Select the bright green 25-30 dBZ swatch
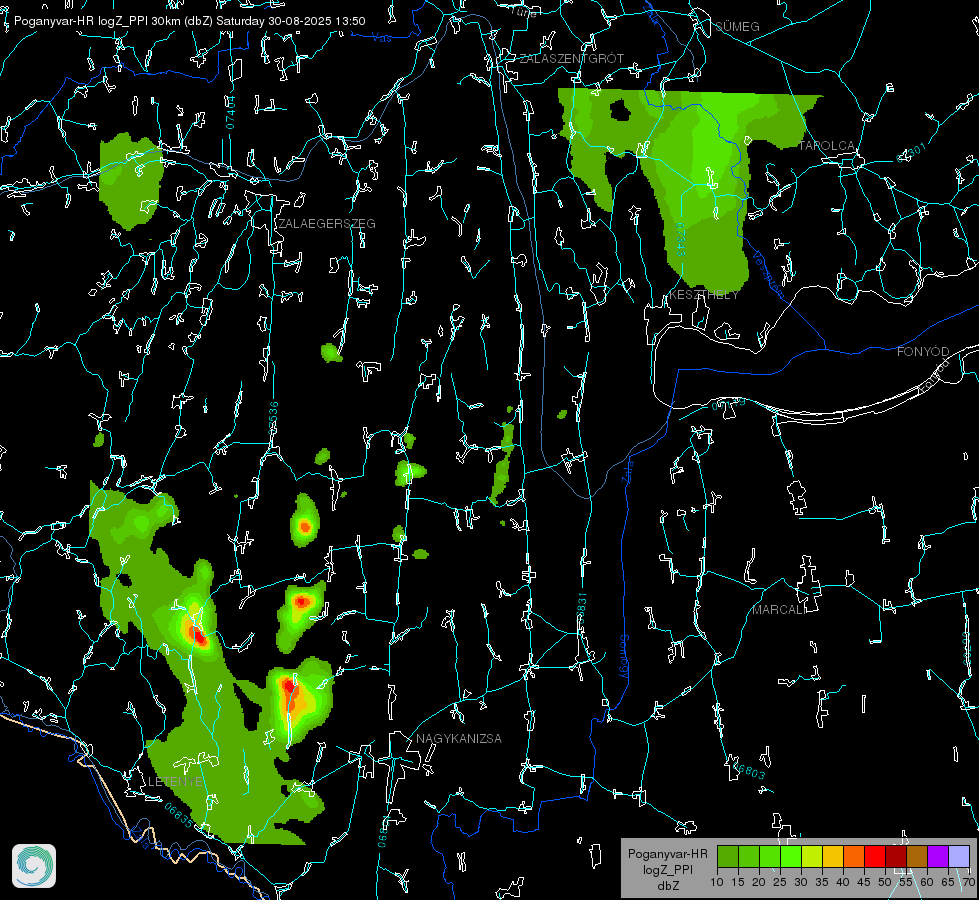 pyautogui.click(x=791, y=856)
